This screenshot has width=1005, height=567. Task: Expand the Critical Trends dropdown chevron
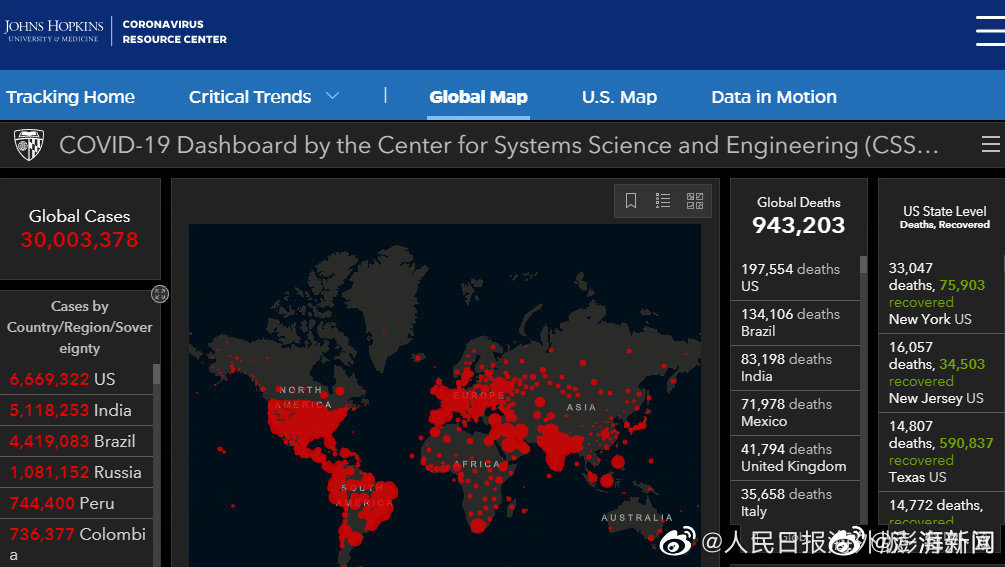(x=332, y=96)
